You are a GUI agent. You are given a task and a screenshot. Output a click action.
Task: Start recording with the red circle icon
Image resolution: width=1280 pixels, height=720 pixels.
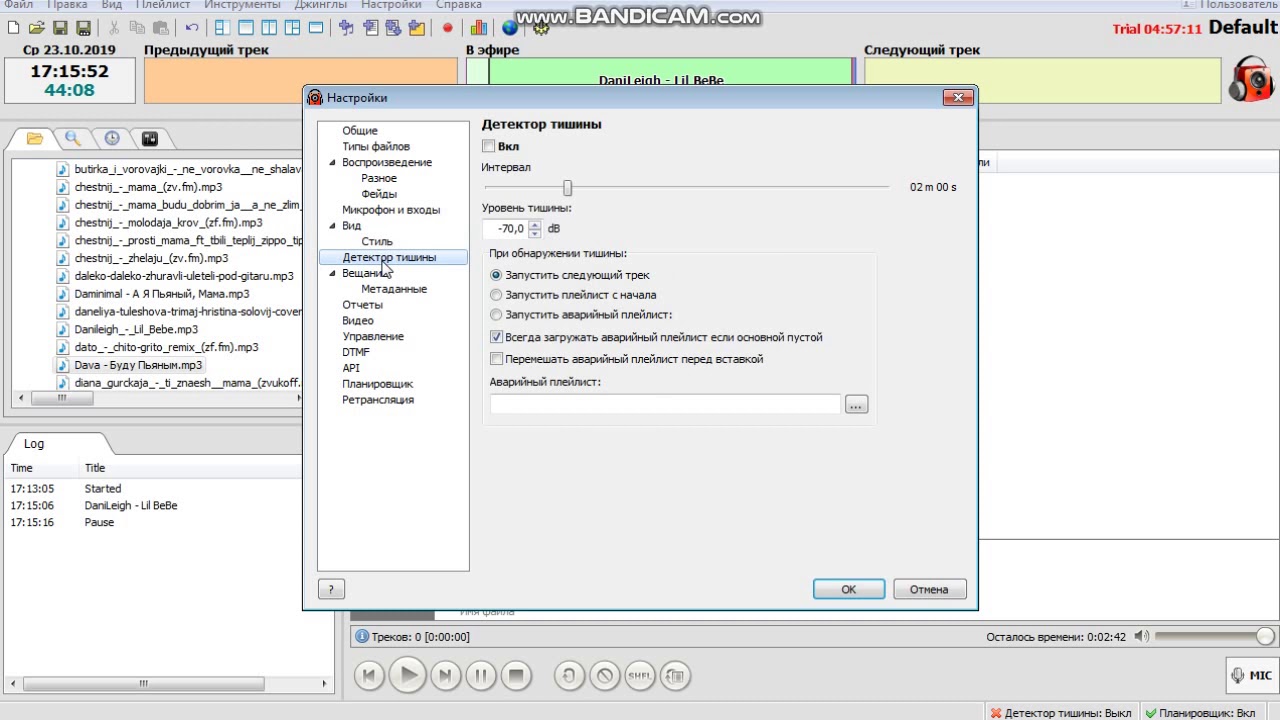447,27
